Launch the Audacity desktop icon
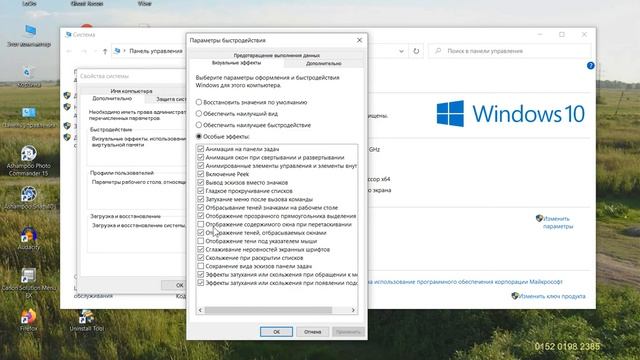The image size is (640, 360). click(29, 239)
